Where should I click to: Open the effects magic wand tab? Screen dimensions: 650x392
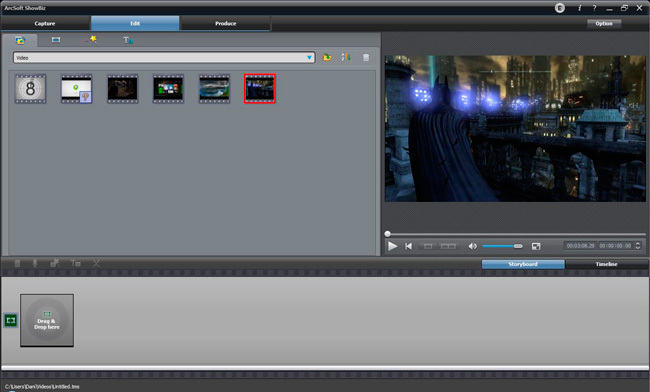(x=91, y=40)
